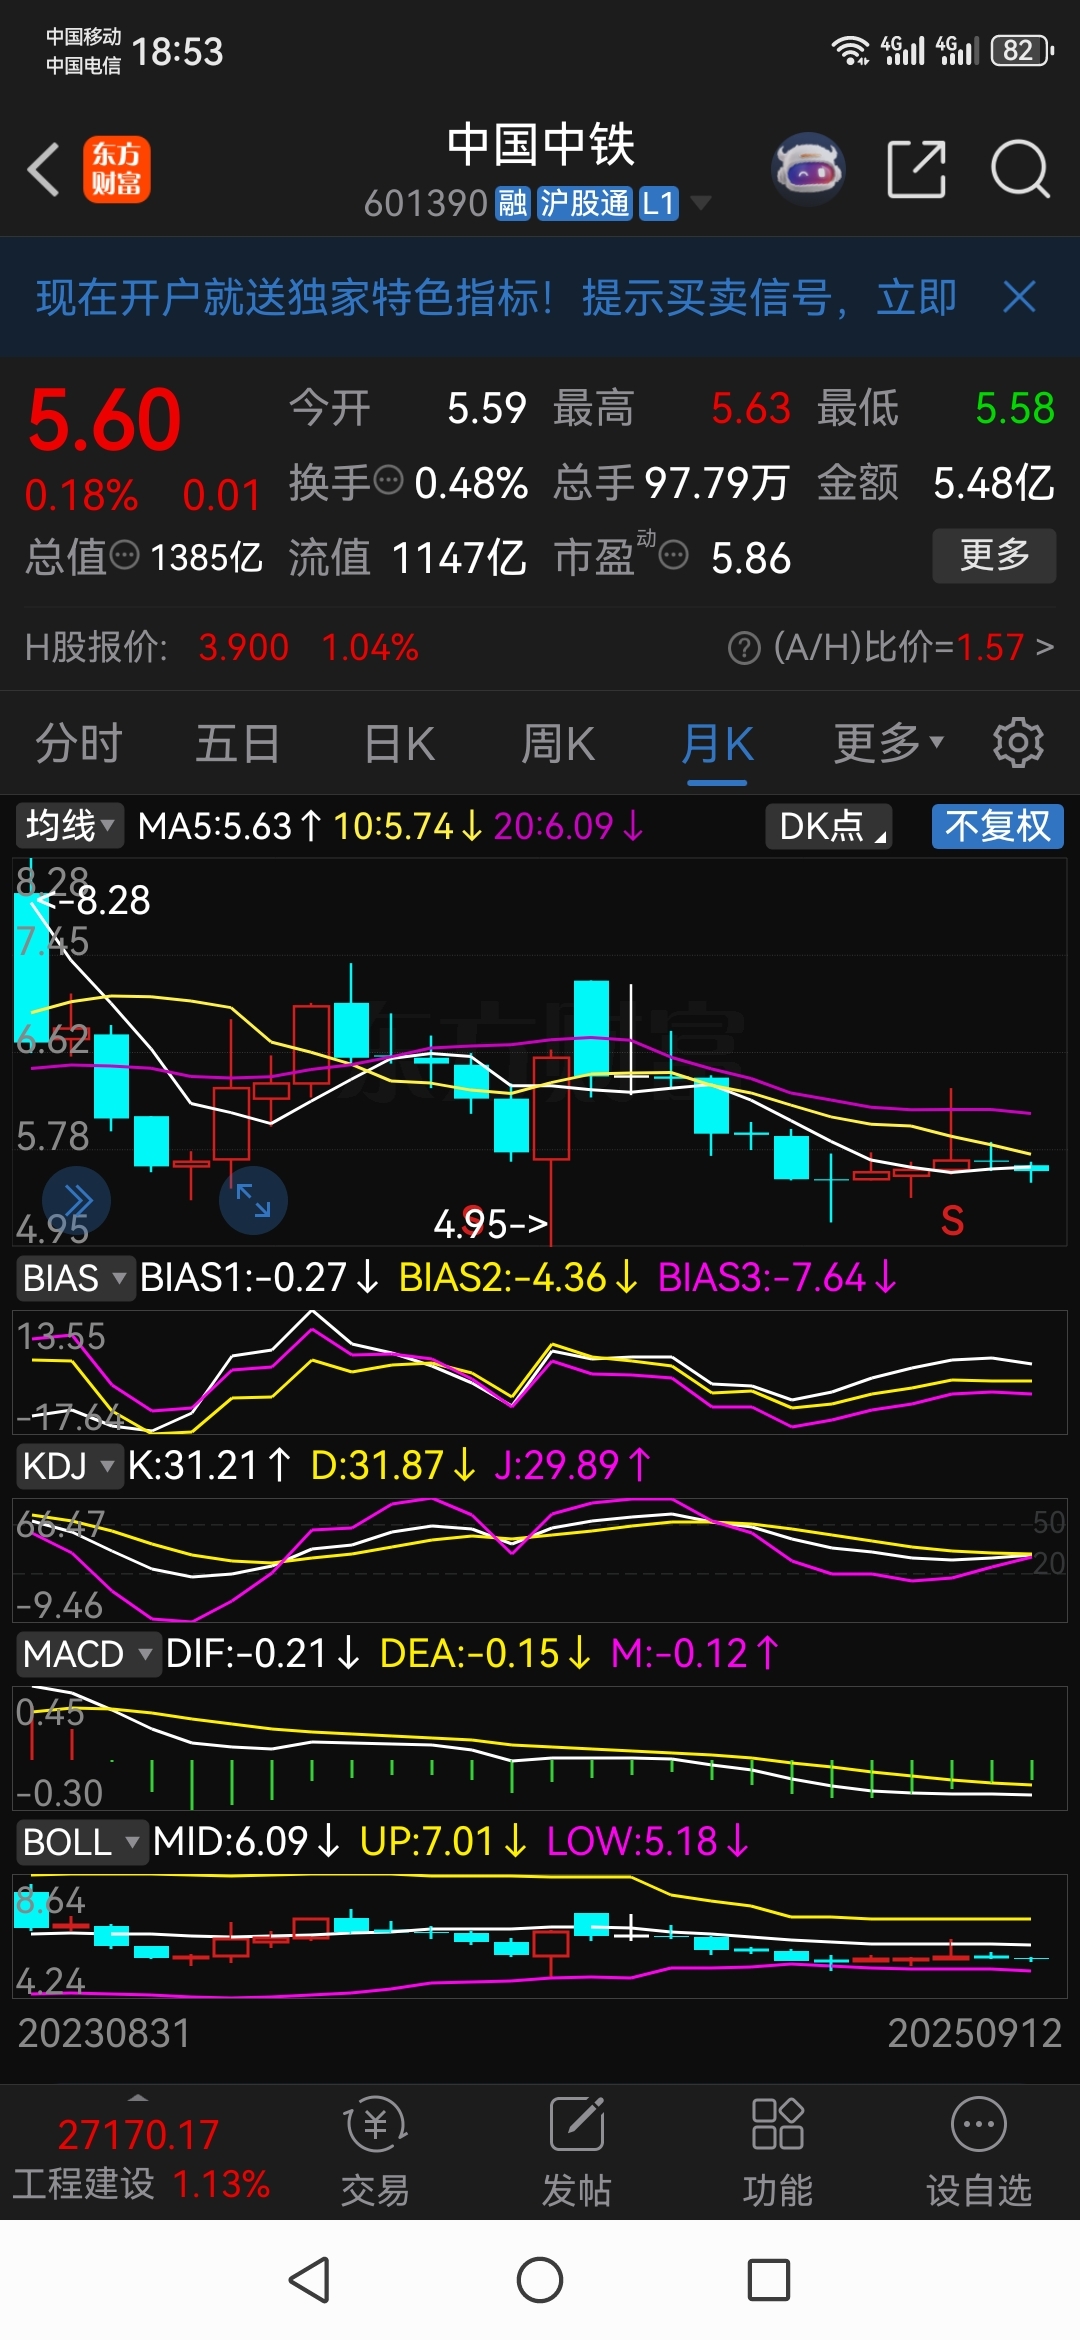Tap the info icon next to 市盈
The height and width of the screenshot is (2340, 1080).
point(675,555)
